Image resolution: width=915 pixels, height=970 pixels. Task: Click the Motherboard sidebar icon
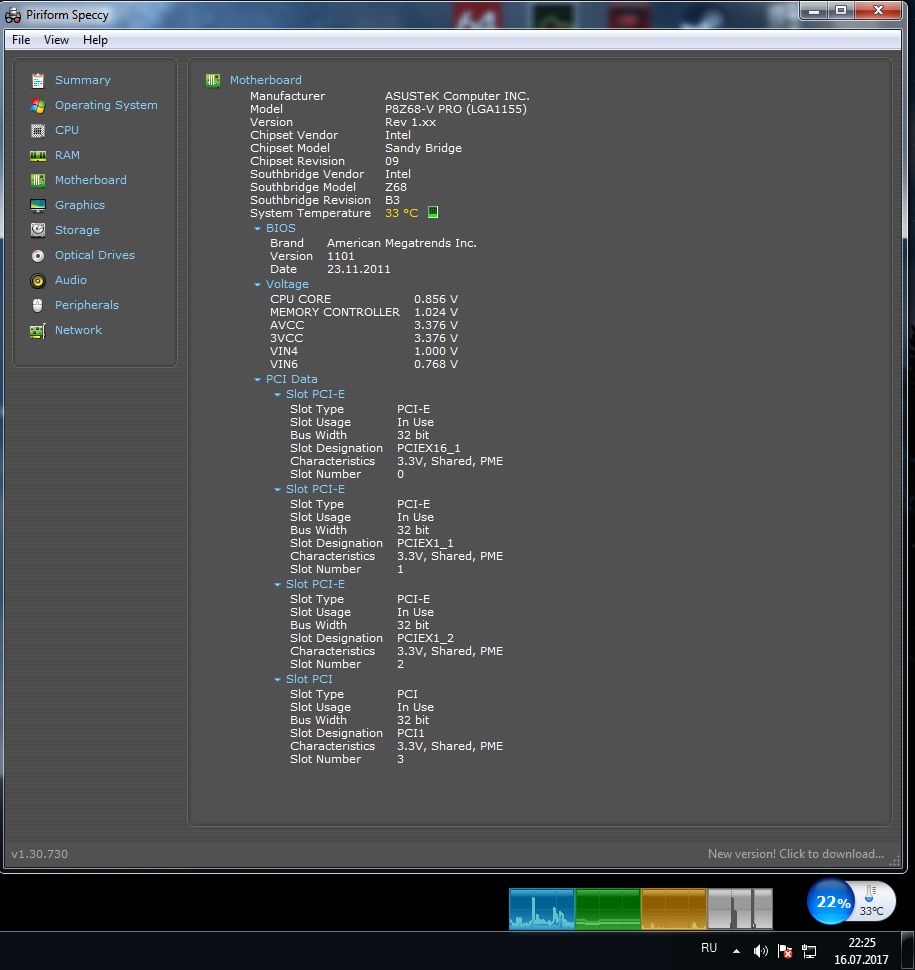[x=38, y=180]
